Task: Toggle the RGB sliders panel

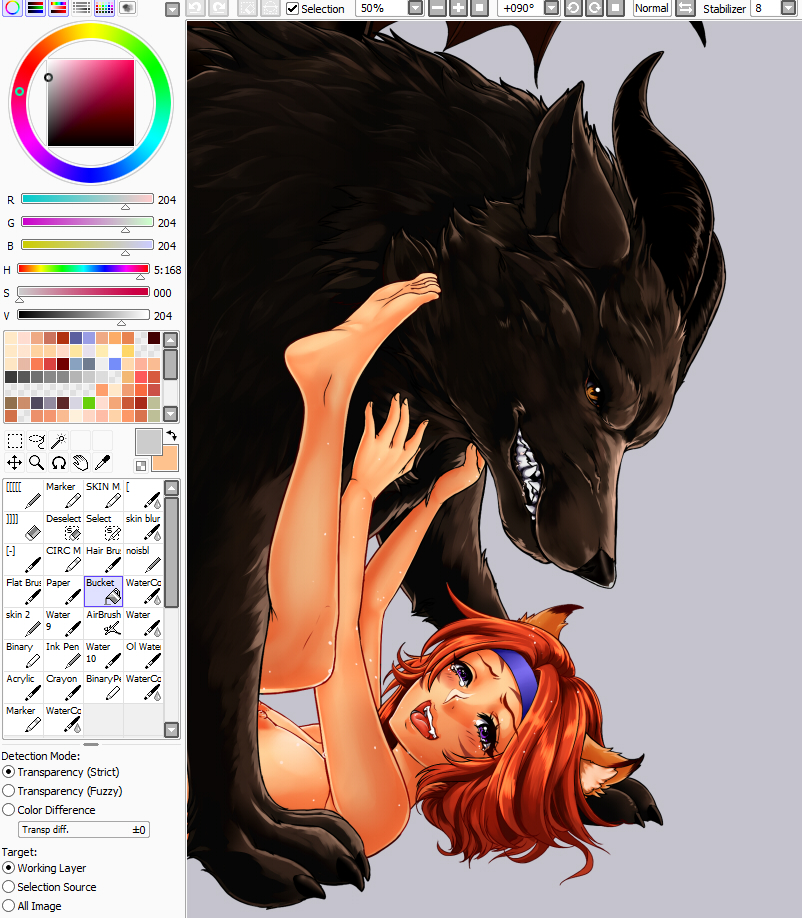Action: [35, 8]
